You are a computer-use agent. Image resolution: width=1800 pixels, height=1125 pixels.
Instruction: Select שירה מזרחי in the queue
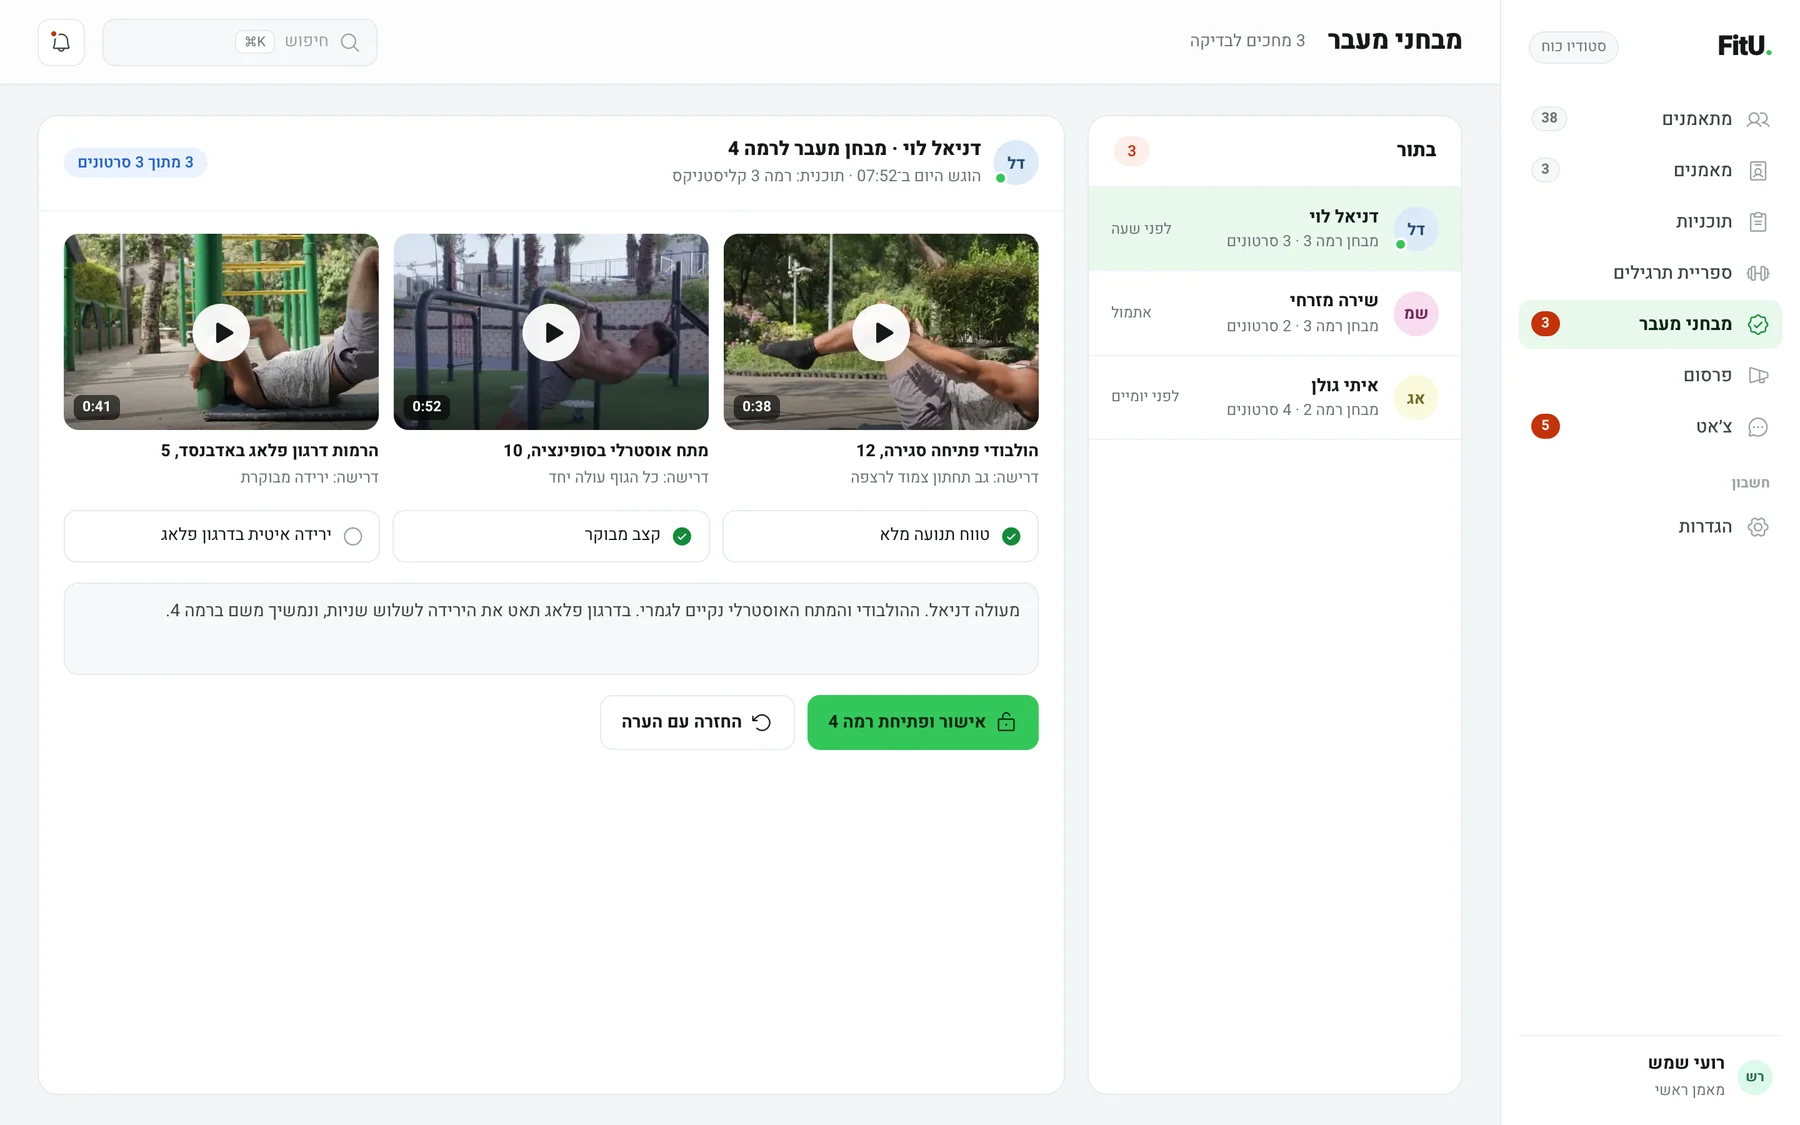point(1274,313)
